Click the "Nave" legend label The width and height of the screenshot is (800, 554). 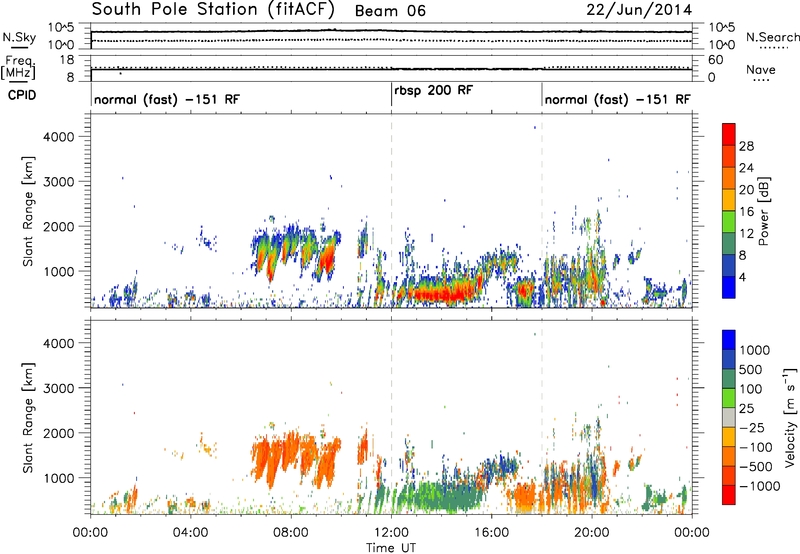point(761,69)
